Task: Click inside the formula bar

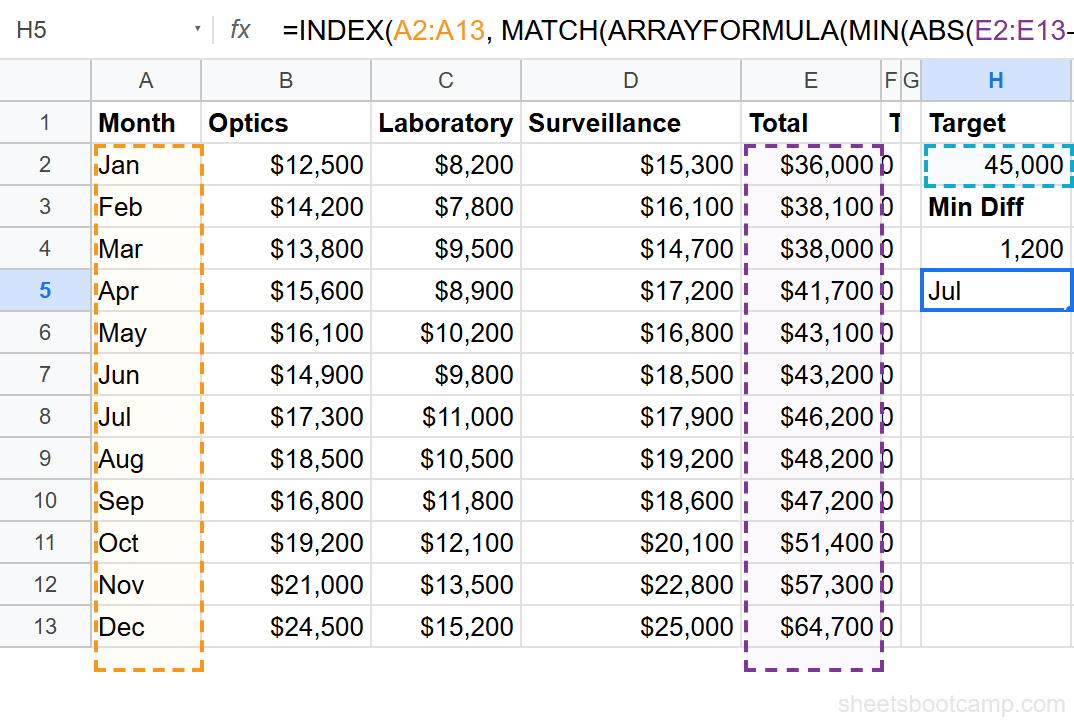Action: coord(600,31)
